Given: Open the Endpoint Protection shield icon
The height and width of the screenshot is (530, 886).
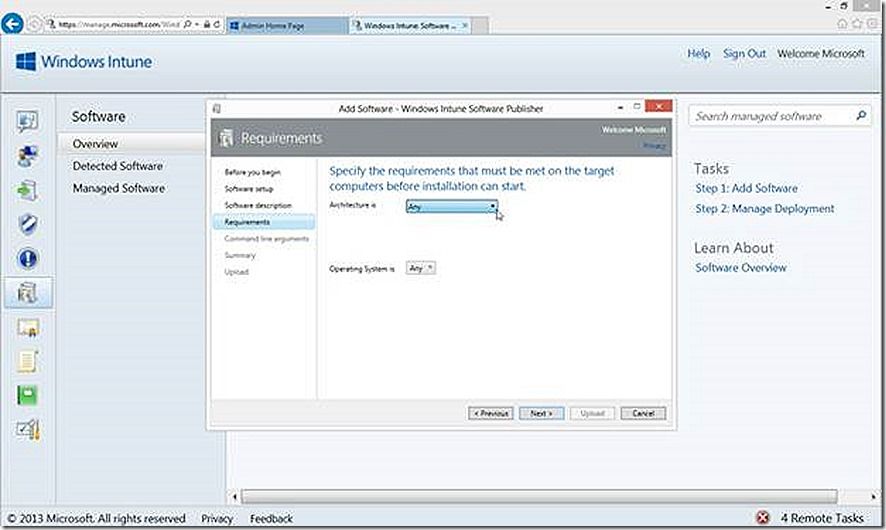Looking at the screenshot, I should tap(27, 224).
